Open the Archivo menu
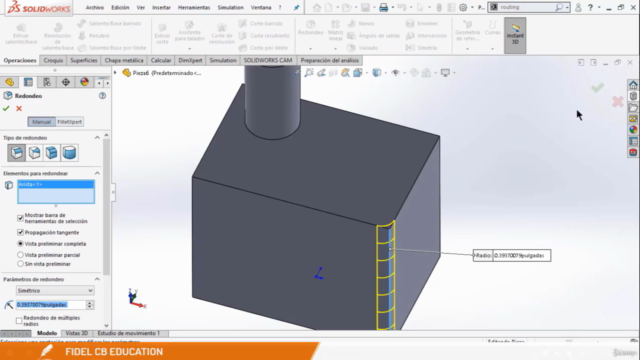640x360 pixels. tap(95, 7)
